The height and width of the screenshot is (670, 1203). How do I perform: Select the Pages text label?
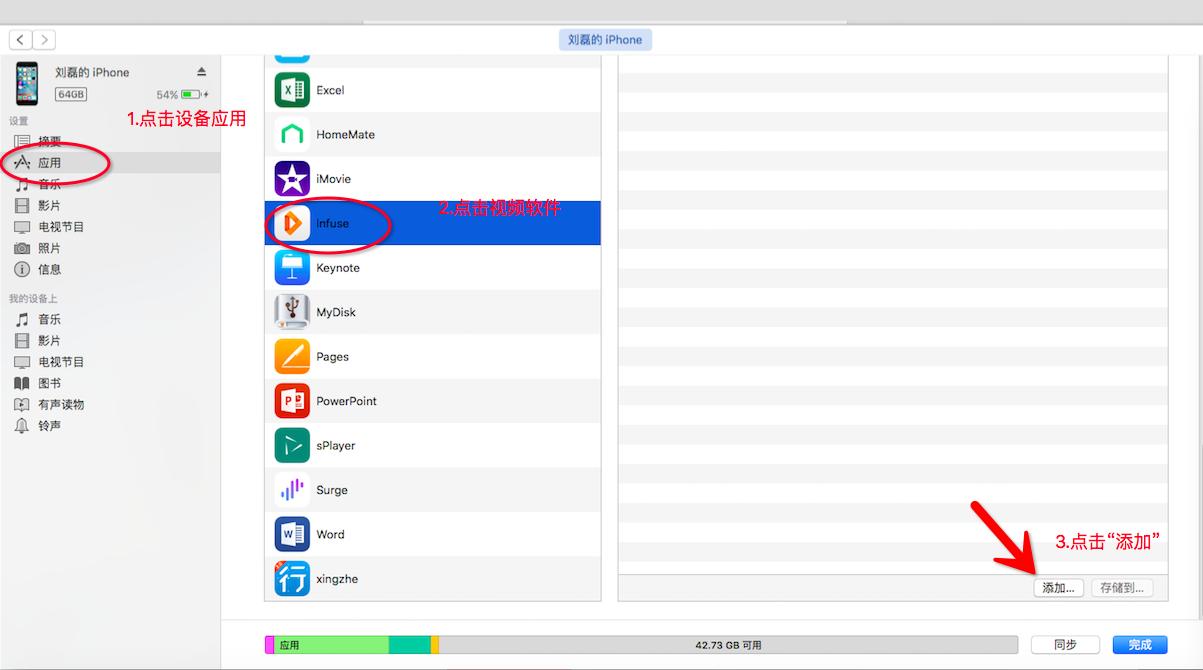pos(332,357)
